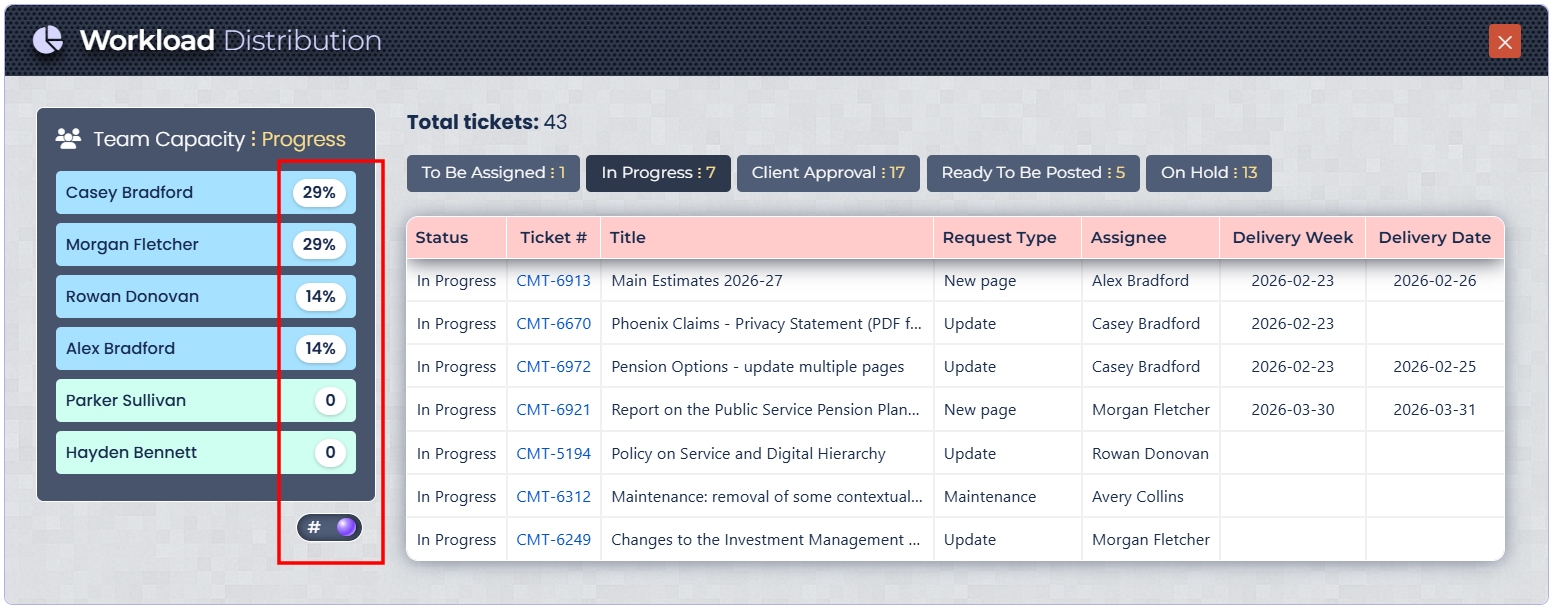This screenshot has width=1554, height=614.
Task: Click Hayden Bennett's 0 count badge
Action: tap(330, 453)
